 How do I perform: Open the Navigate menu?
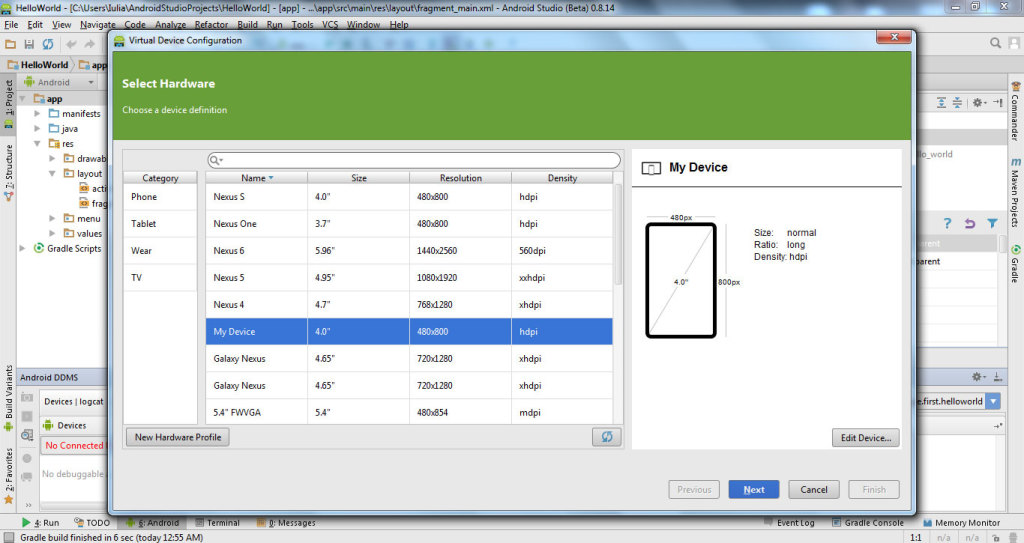[x=98, y=25]
